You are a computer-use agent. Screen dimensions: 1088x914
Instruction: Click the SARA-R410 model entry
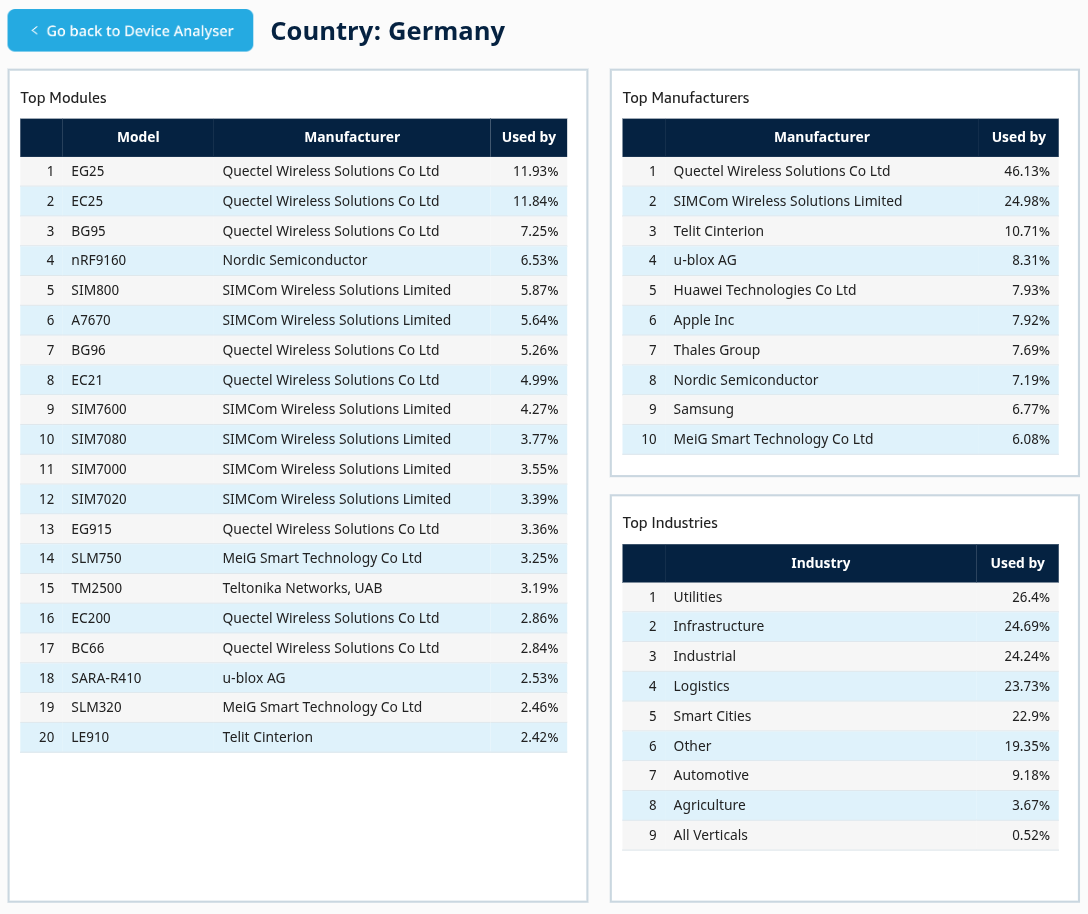tap(106, 678)
